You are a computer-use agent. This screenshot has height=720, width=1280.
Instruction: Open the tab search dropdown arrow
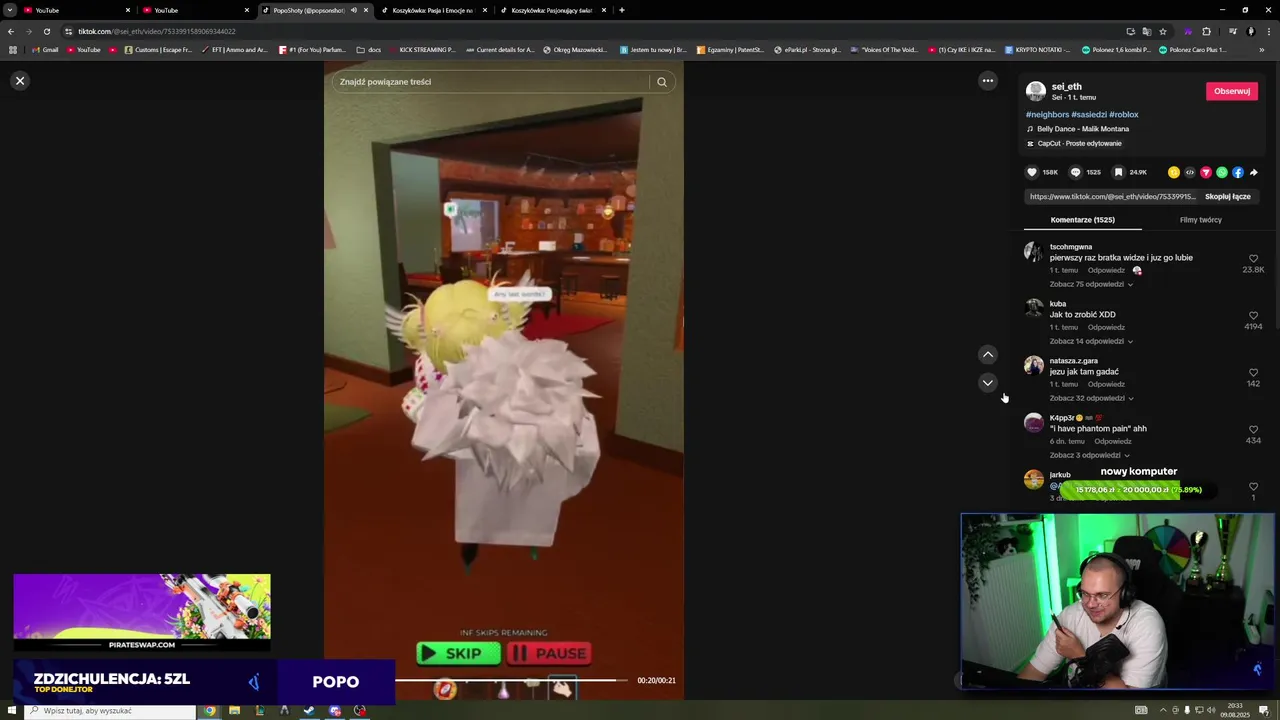click(9, 10)
